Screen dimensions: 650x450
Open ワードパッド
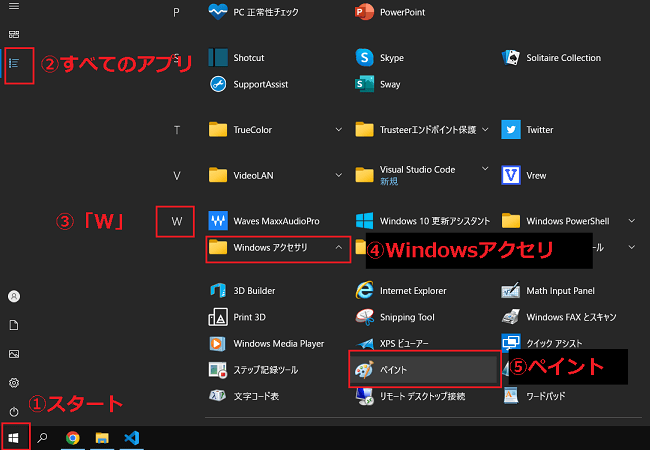coord(534,396)
